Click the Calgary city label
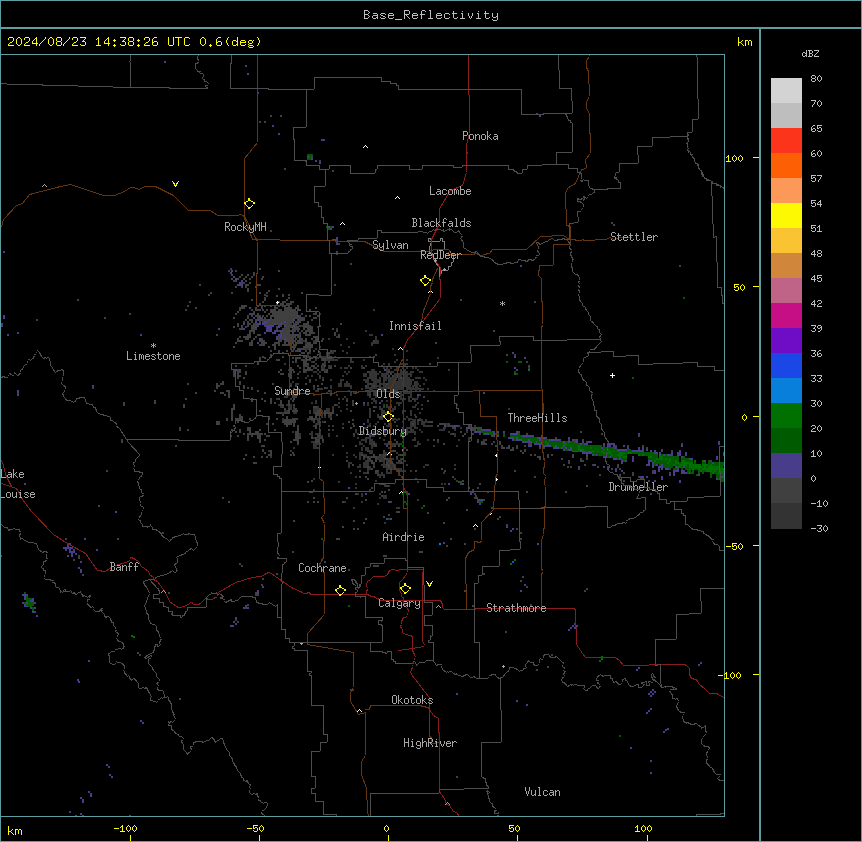This screenshot has width=862, height=842. 399,603
